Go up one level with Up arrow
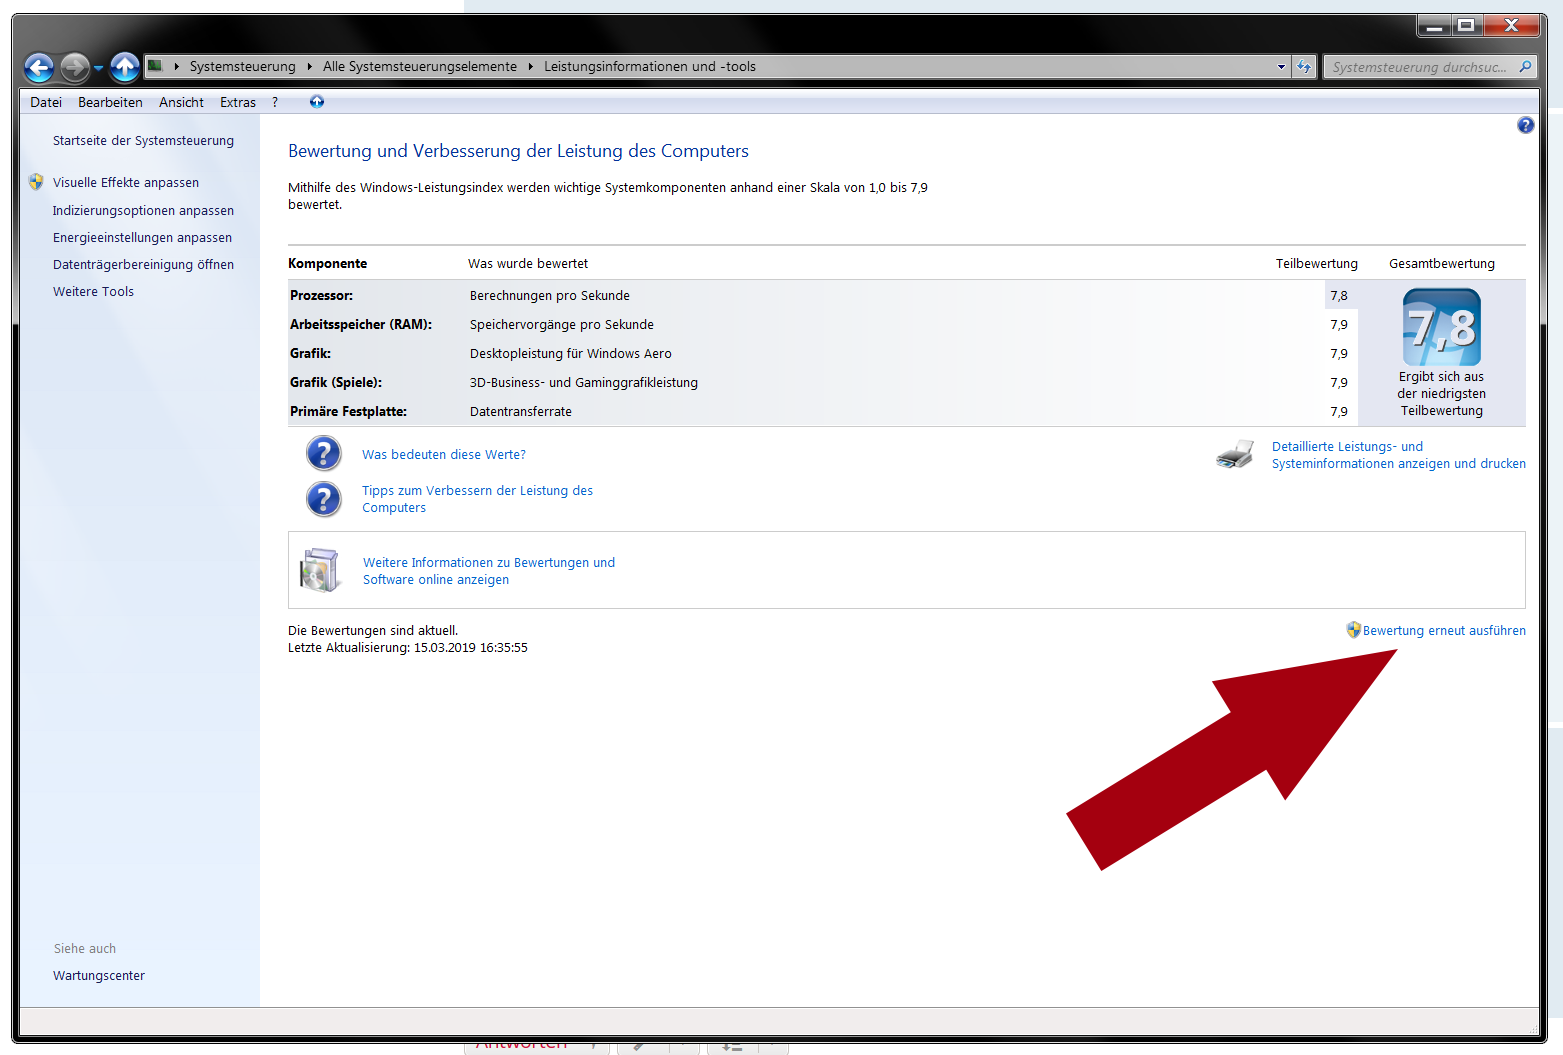The width and height of the screenshot is (1563, 1055). [x=125, y=67]
